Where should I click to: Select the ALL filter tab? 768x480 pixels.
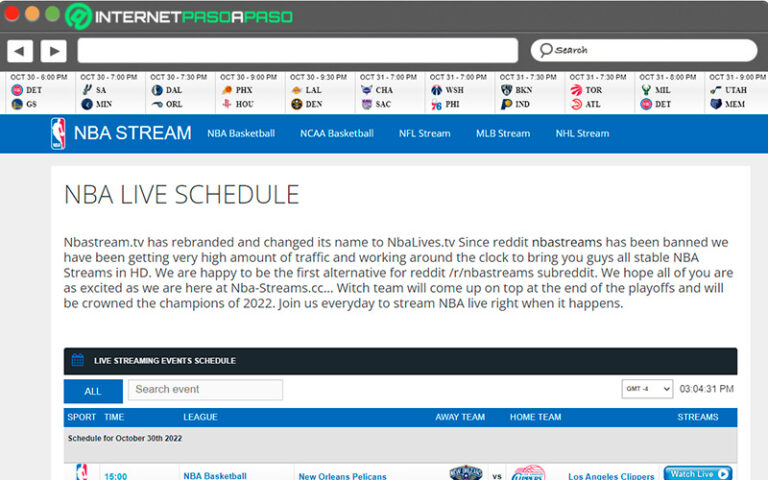click(x=93, y=391)
